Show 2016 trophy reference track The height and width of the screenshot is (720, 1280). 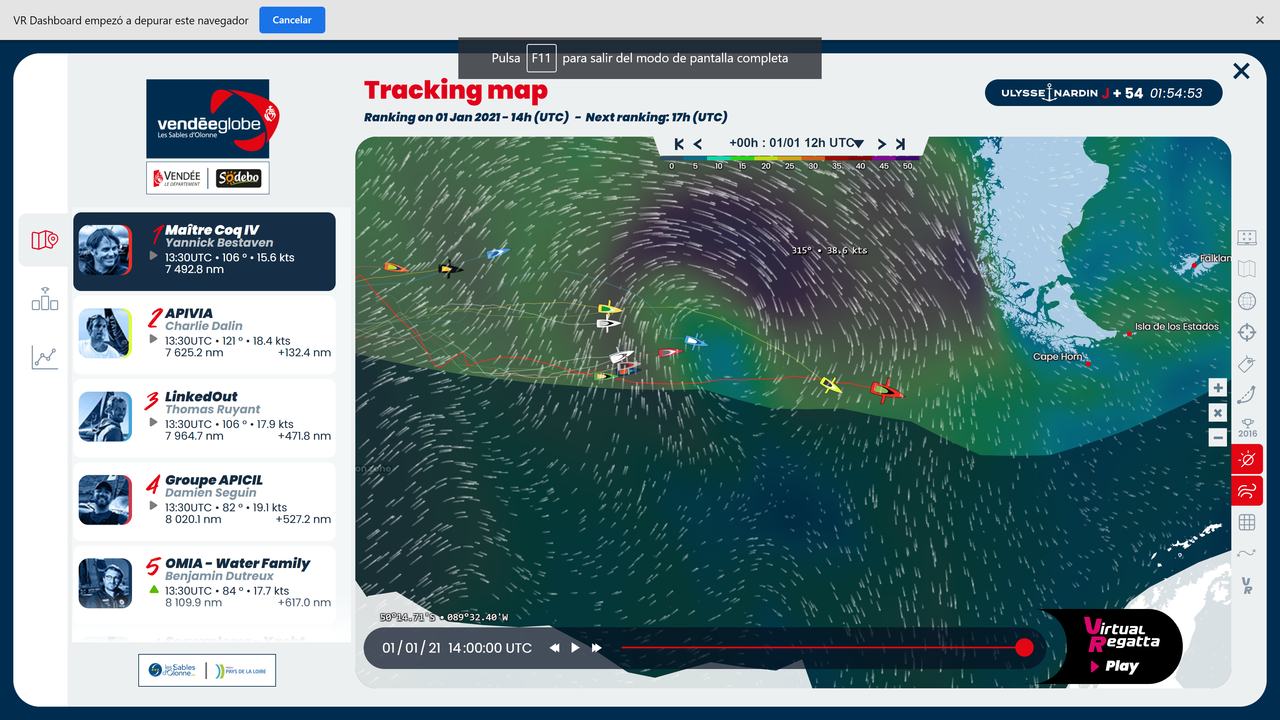pyautogui.click(x=1247, y=427)
